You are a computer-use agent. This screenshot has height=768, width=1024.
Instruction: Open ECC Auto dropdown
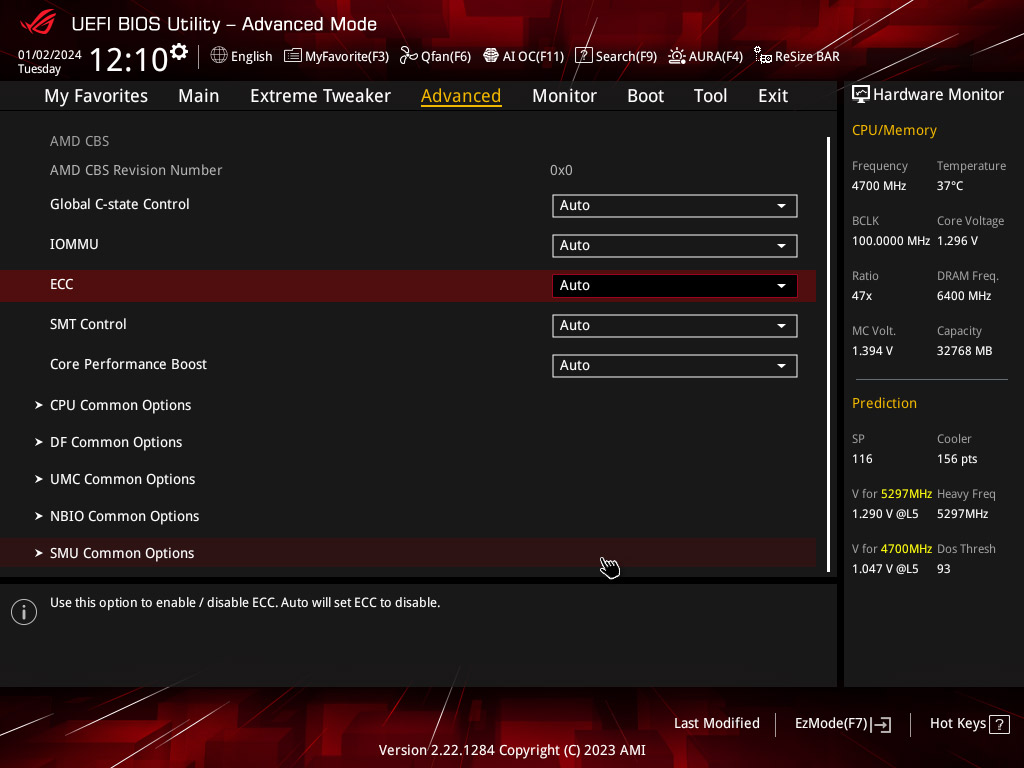click(675, 285)
